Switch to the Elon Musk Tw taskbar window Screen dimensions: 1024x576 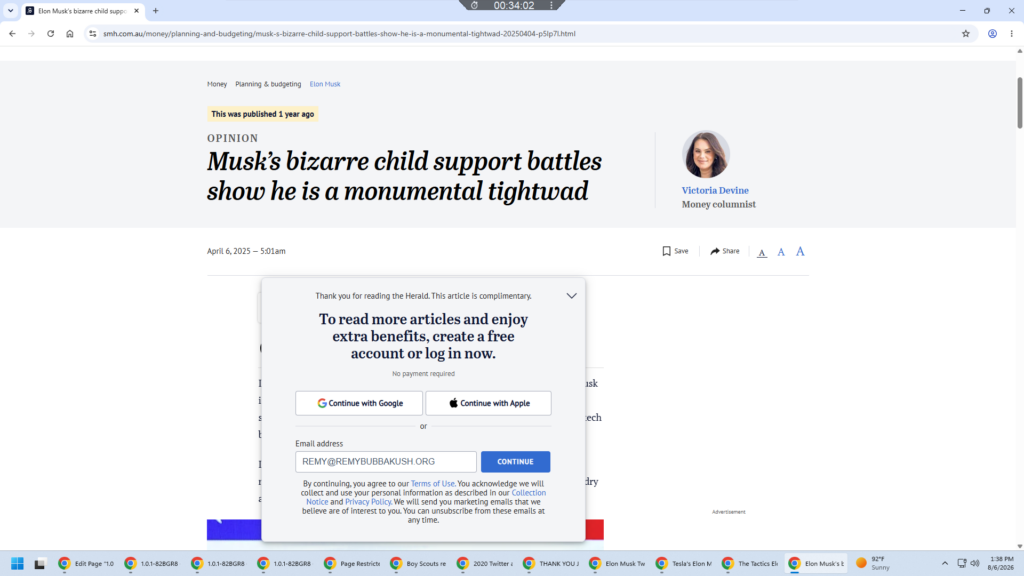(x=617, y=563)
